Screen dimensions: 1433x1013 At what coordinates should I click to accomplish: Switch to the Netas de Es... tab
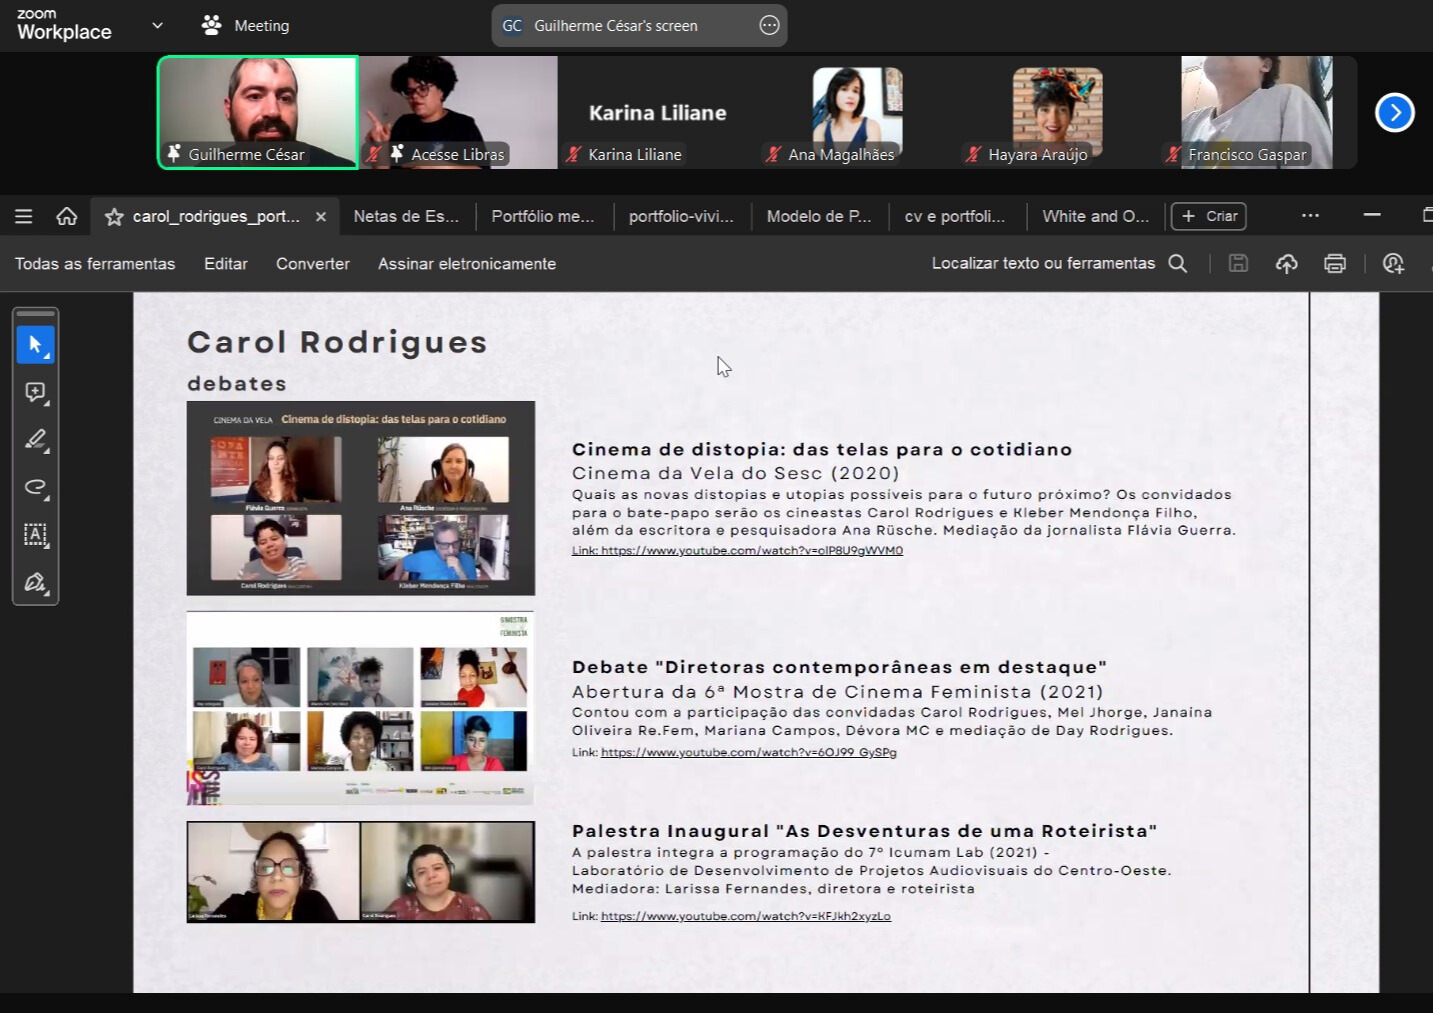tap(406, 216)
